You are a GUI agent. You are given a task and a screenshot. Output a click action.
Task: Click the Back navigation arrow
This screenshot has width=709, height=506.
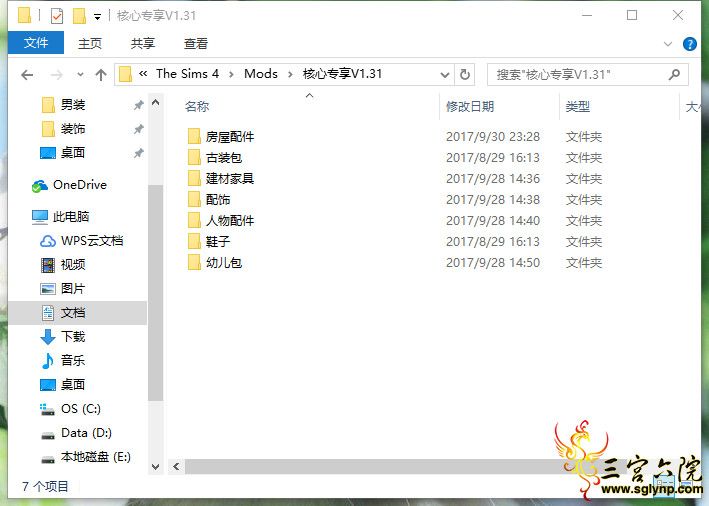click(27, 75)
